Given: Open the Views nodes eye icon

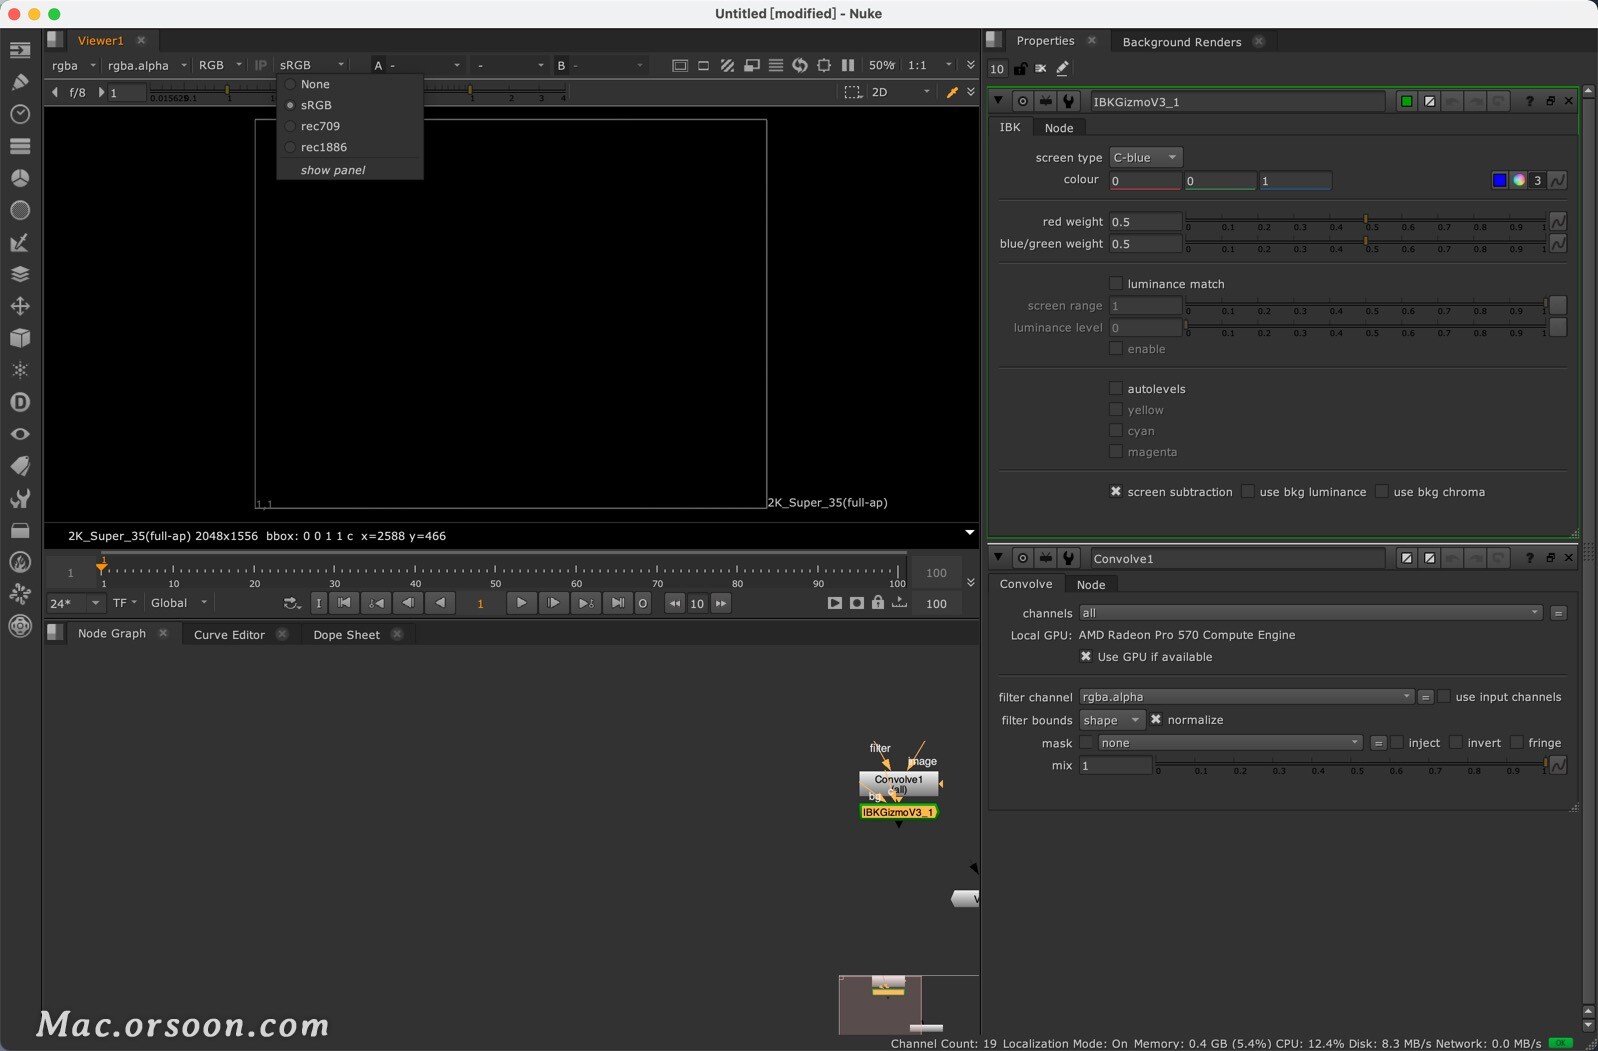Looking at the screenshot, I should click(x=19, y=434).
